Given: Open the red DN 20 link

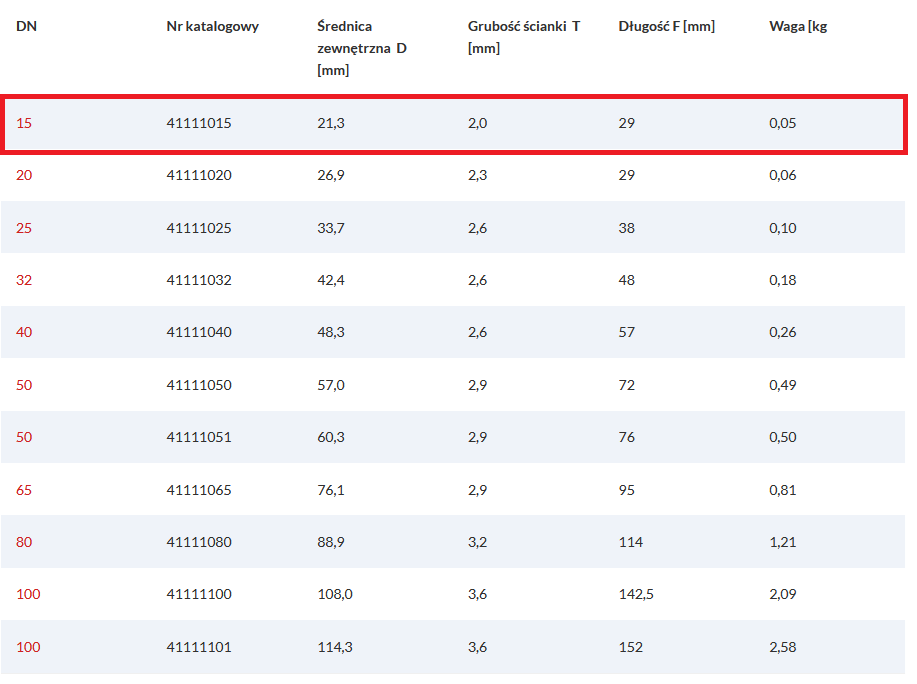Looking at the screenshot, I should point(24,175).
